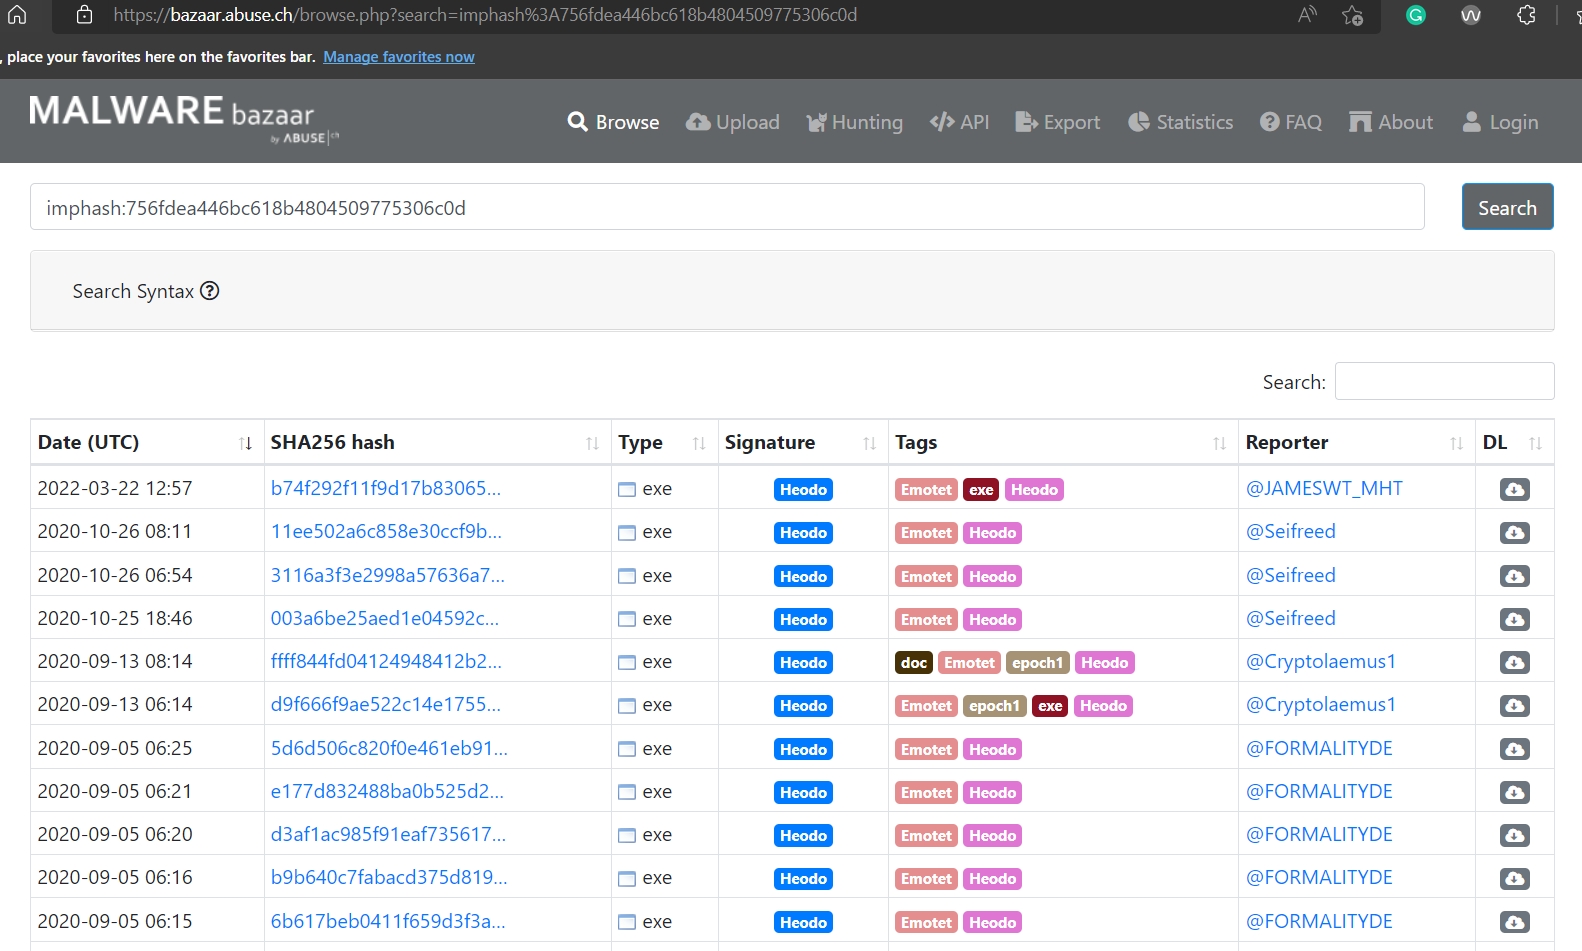This screenshot has width=1582, height=951.
Task: Click the Read Aloud icon in address bar
Action: coord(1307,15)
